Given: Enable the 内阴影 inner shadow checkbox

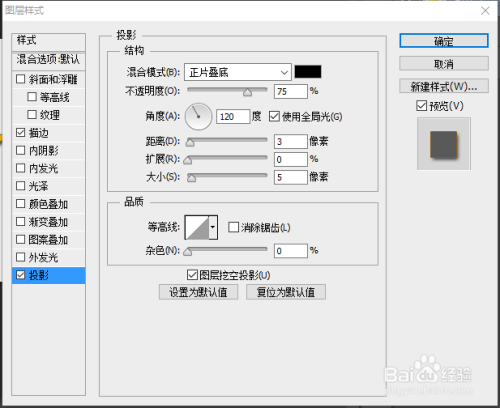Looking at the screenshot, I should point(20,150).
